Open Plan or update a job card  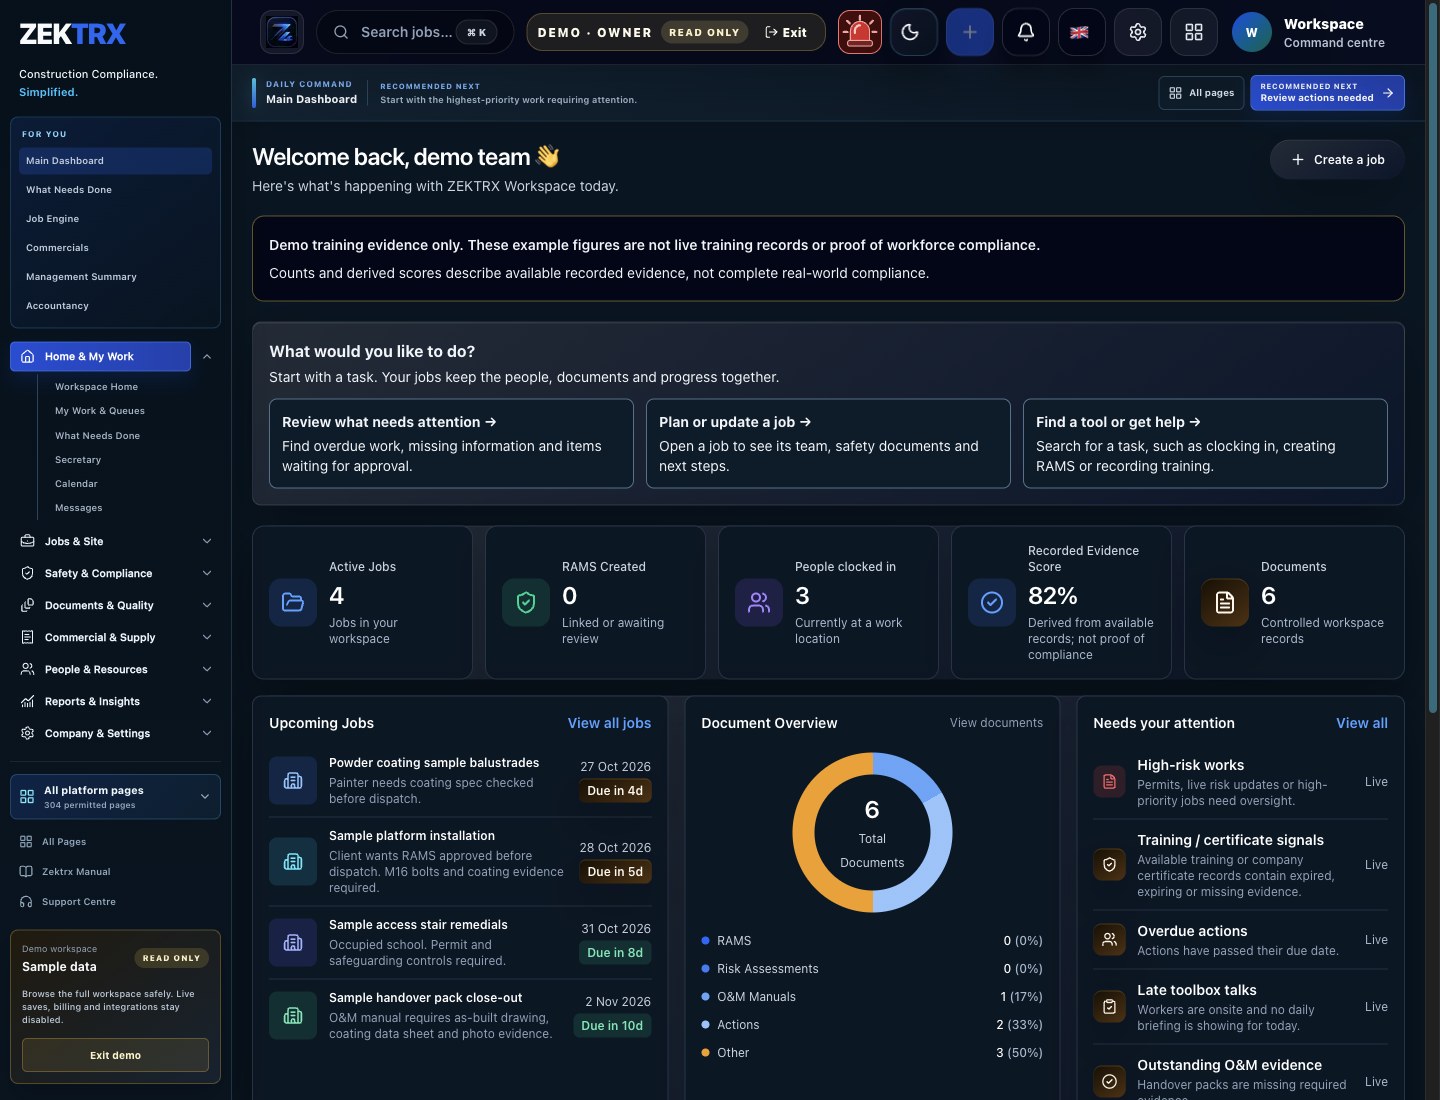828,443
